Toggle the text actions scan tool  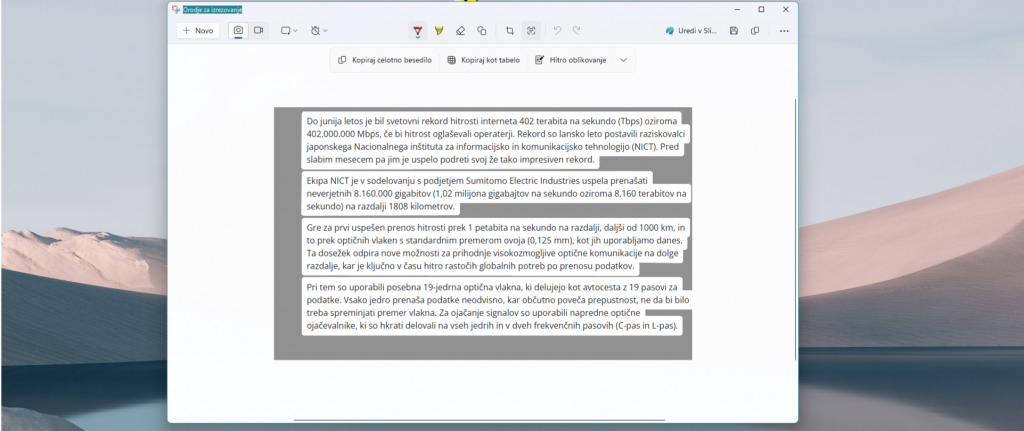pyautogui.click(x=531, y=31)
